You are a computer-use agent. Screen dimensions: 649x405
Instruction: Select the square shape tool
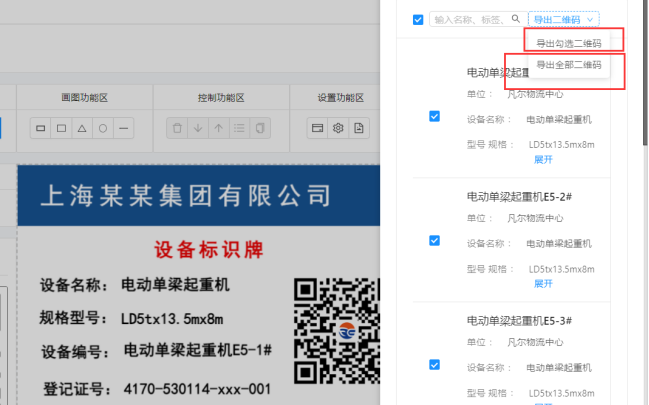point(61,129)
